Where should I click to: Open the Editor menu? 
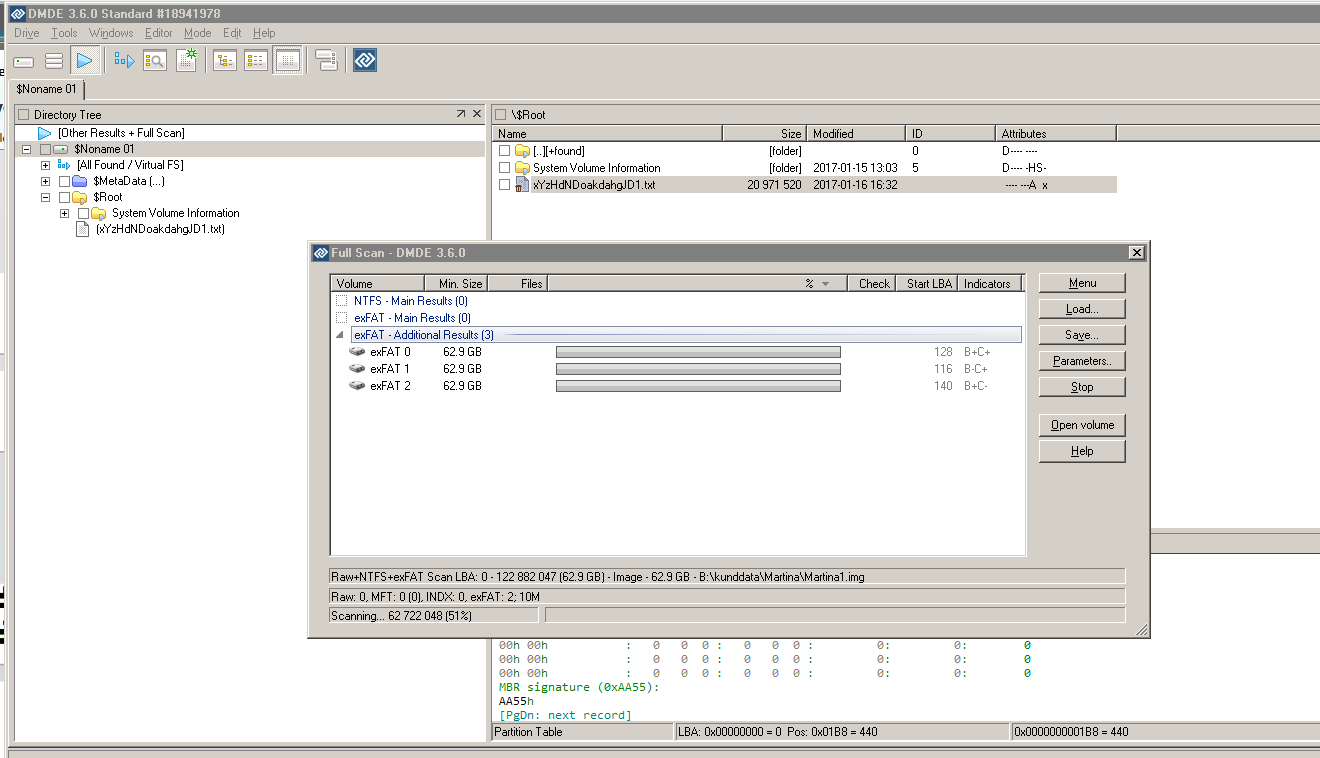159,33
